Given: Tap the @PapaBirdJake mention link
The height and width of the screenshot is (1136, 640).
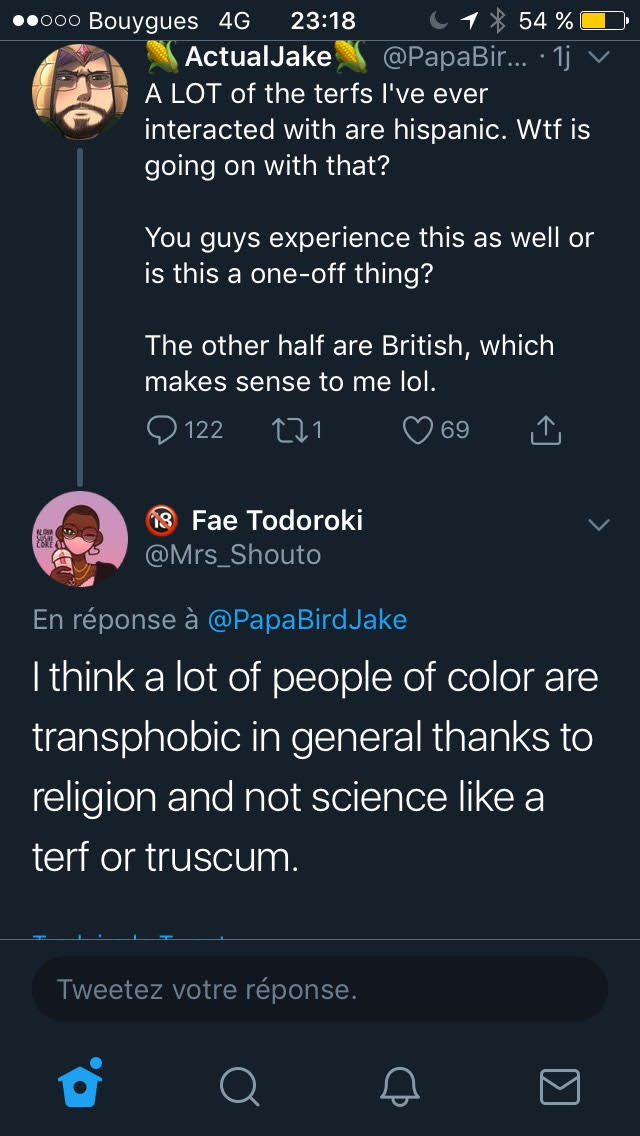Looking at the screenshot, I should pos(307,620).
